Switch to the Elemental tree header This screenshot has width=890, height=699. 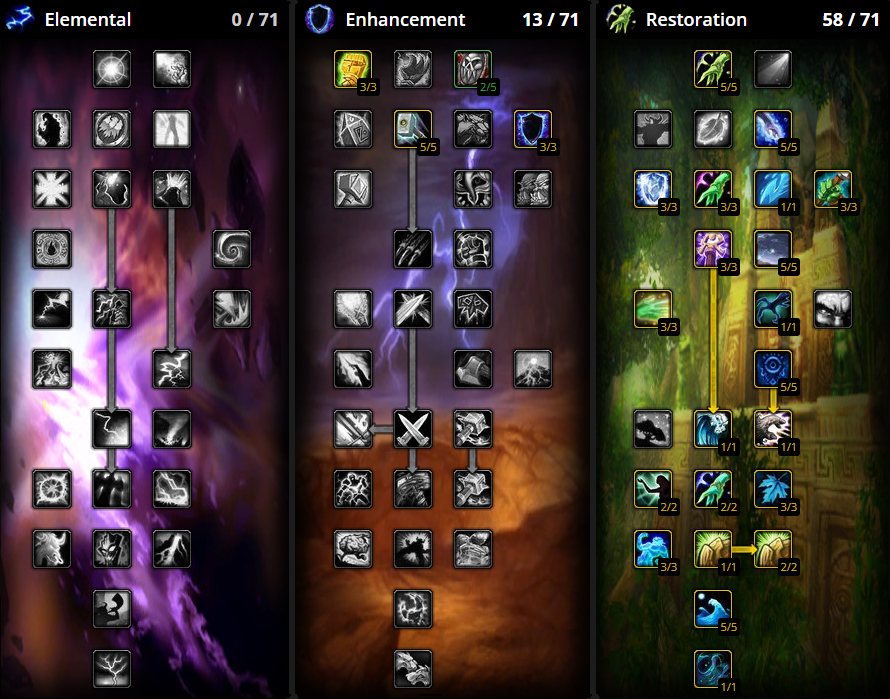coord(88,19)
